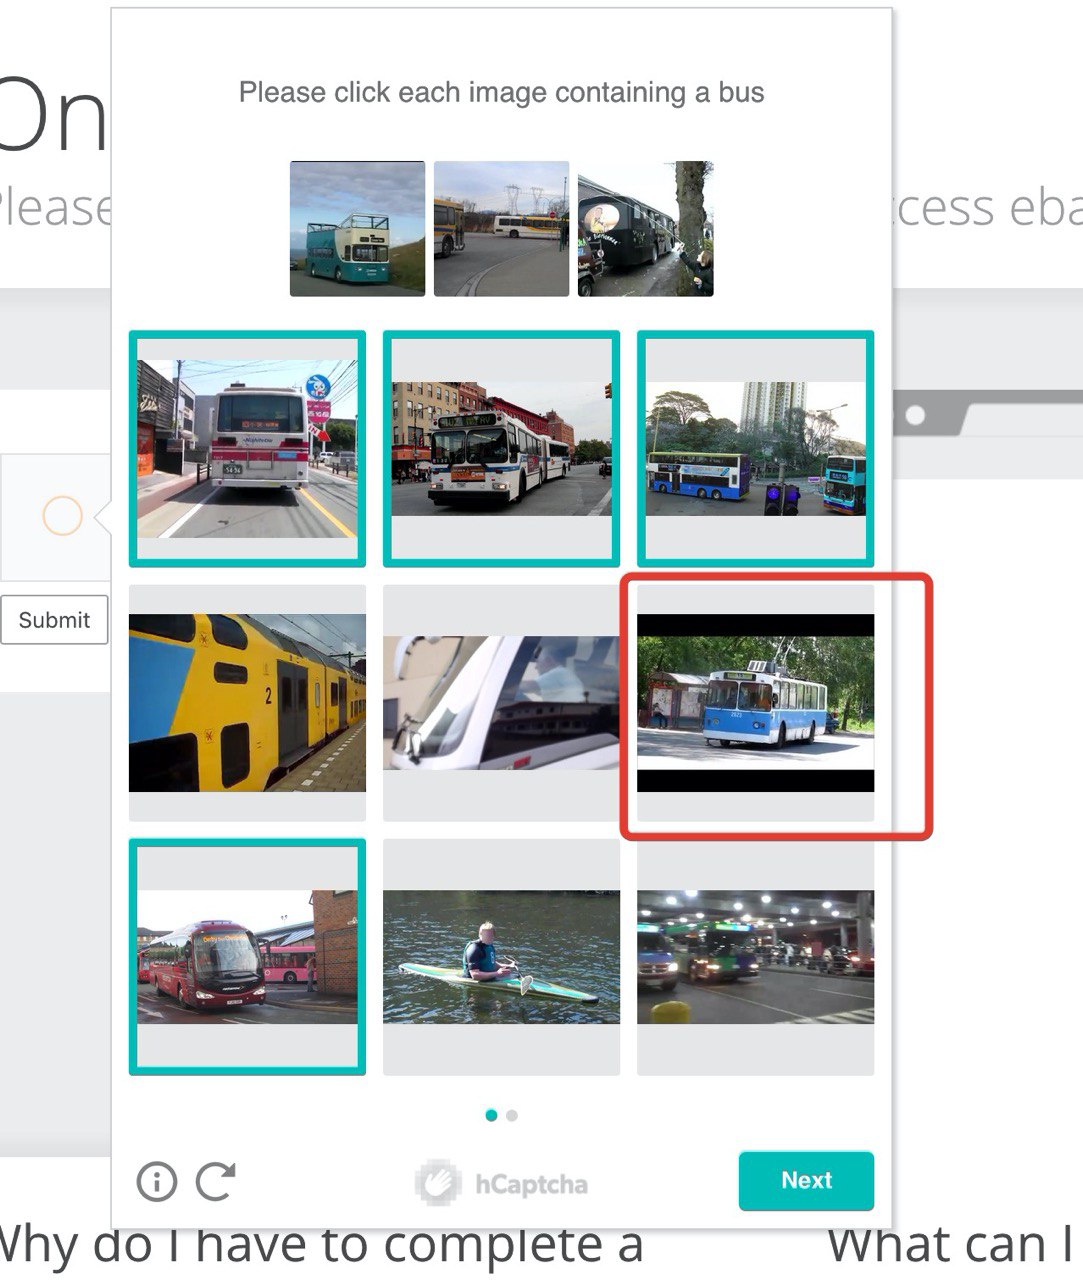This screenshot has height=1280, width=1083.
Task: Deselect the rear-view white bus image
Action: (x=247, y=448)
